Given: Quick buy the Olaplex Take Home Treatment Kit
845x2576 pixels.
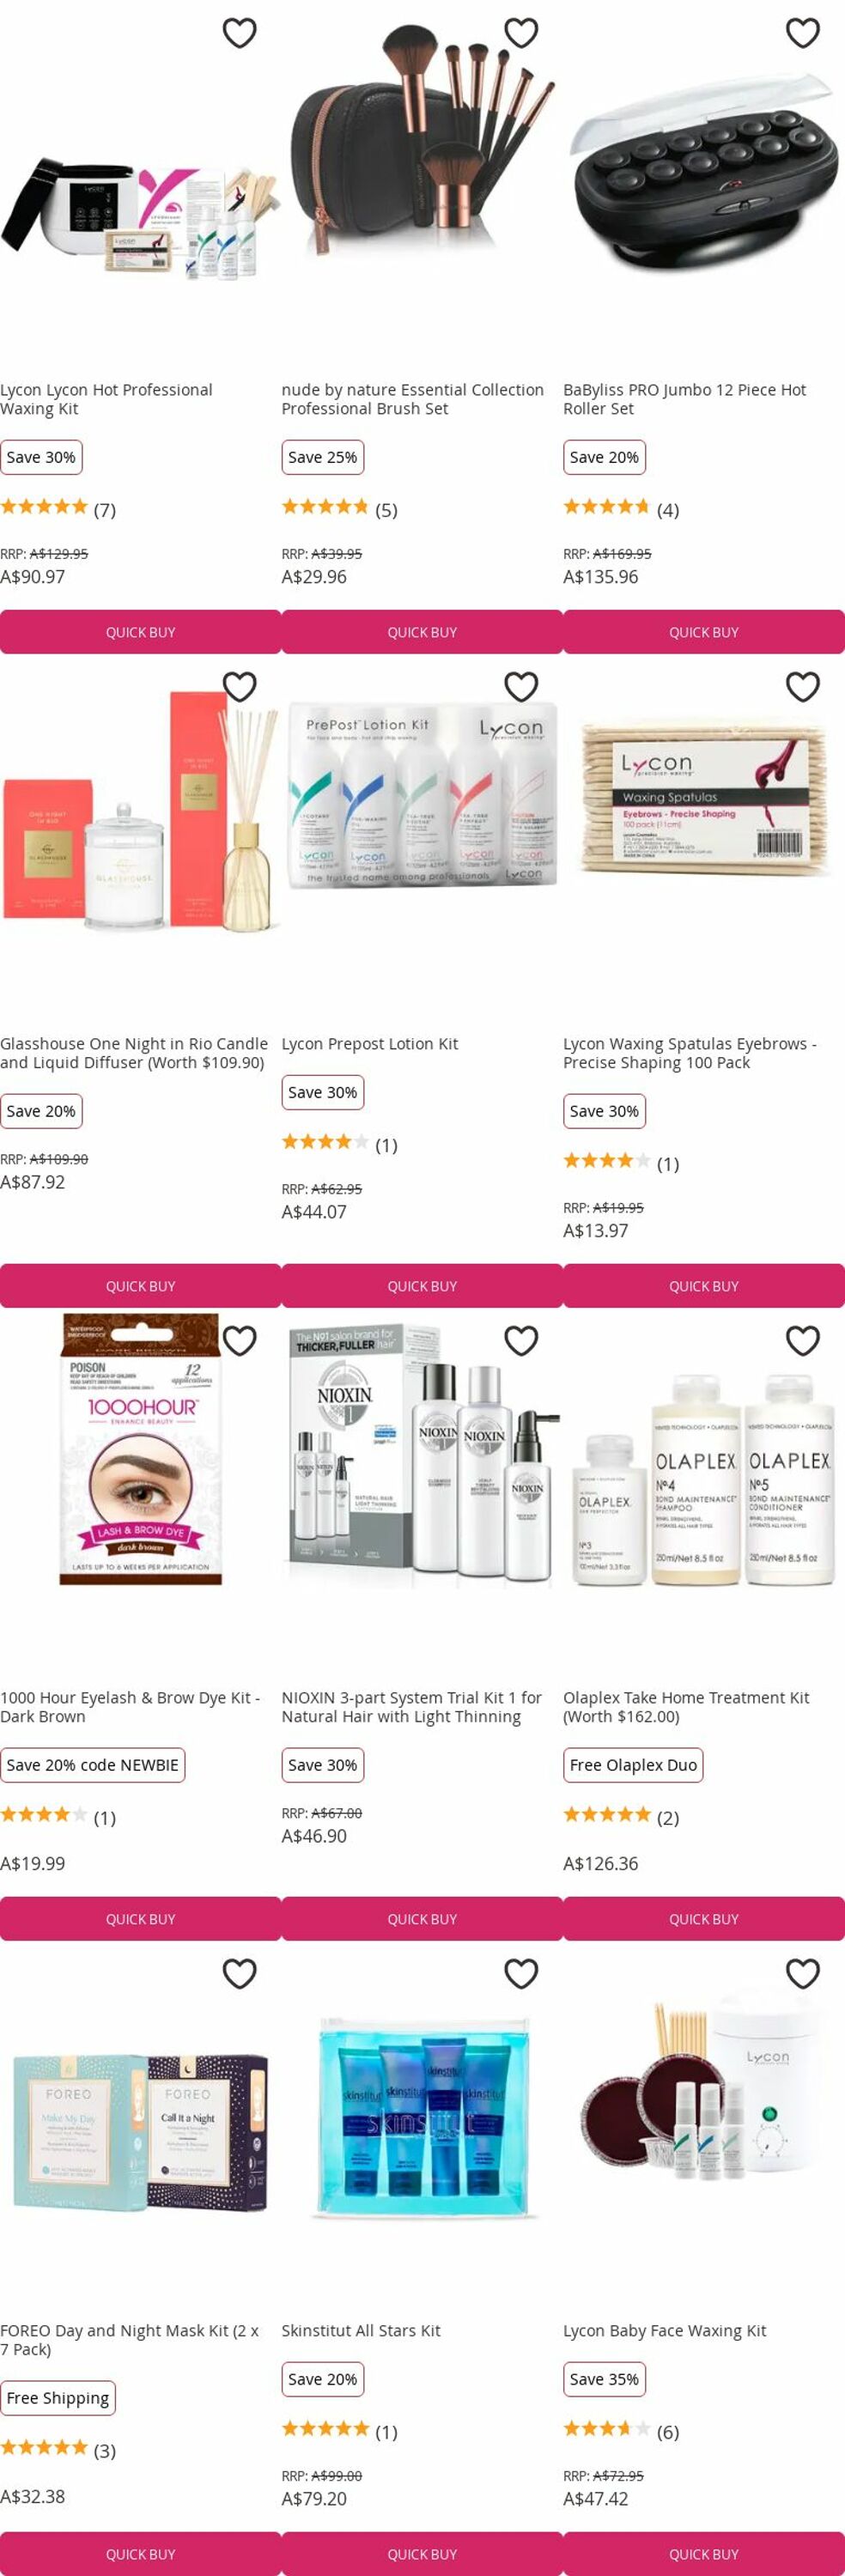Looking at the screenshot, I should pyautogui.click(x=704, y=1919).
